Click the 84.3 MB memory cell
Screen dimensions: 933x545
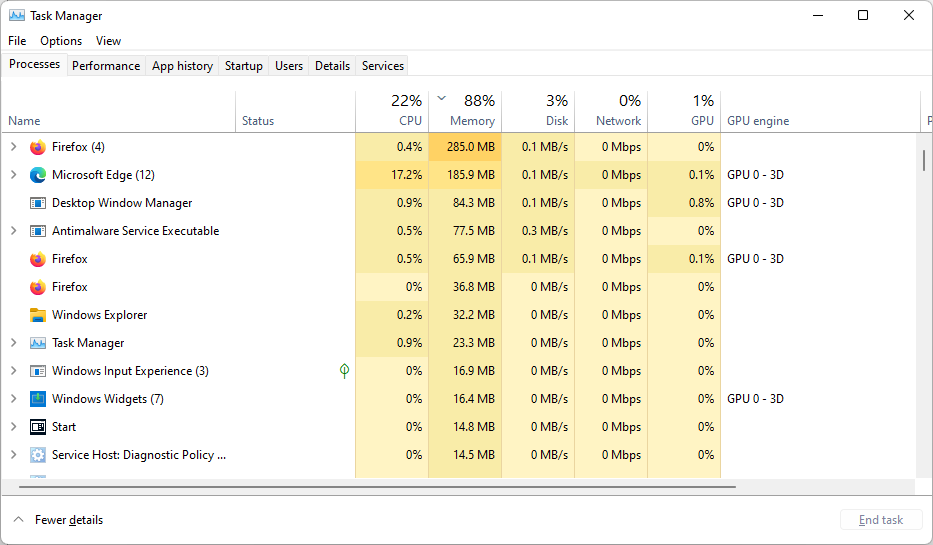[465, 203]
